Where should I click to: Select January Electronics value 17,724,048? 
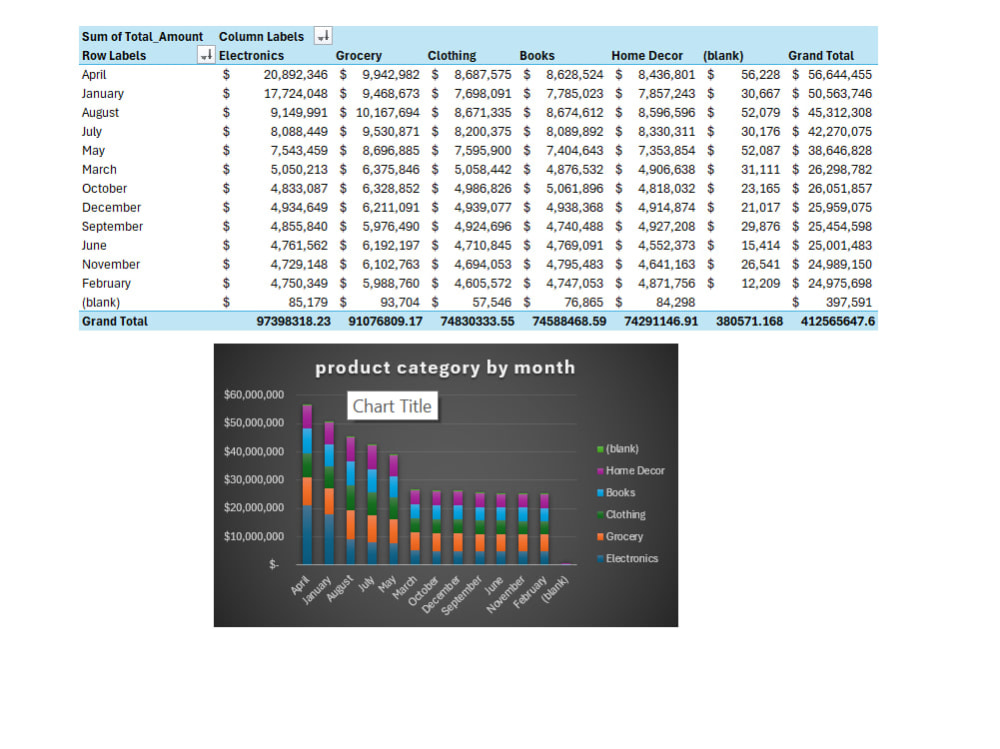[295, 94]
